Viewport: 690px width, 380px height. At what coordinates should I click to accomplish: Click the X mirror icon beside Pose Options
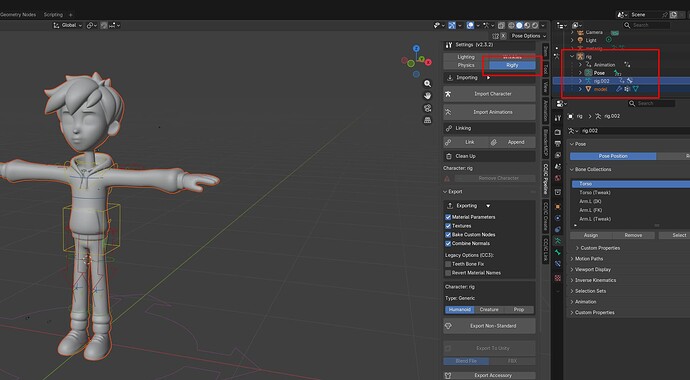(x=503, y=36)
